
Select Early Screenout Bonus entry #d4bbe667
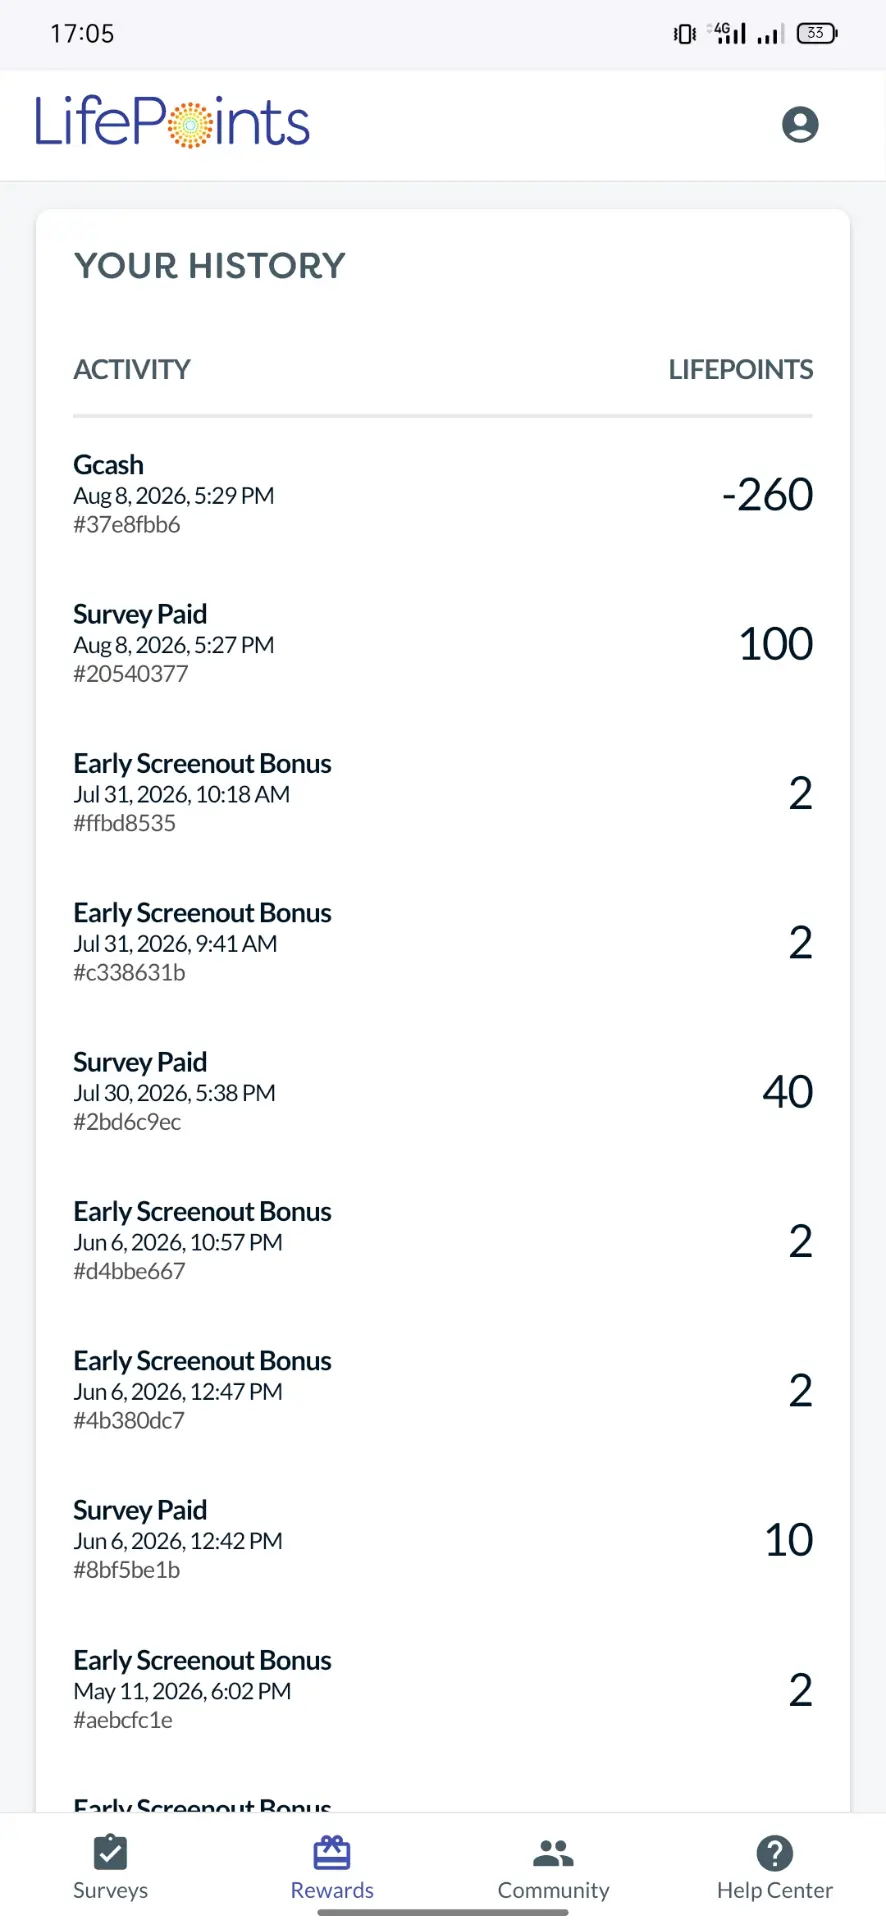[x=443, y=1241]
